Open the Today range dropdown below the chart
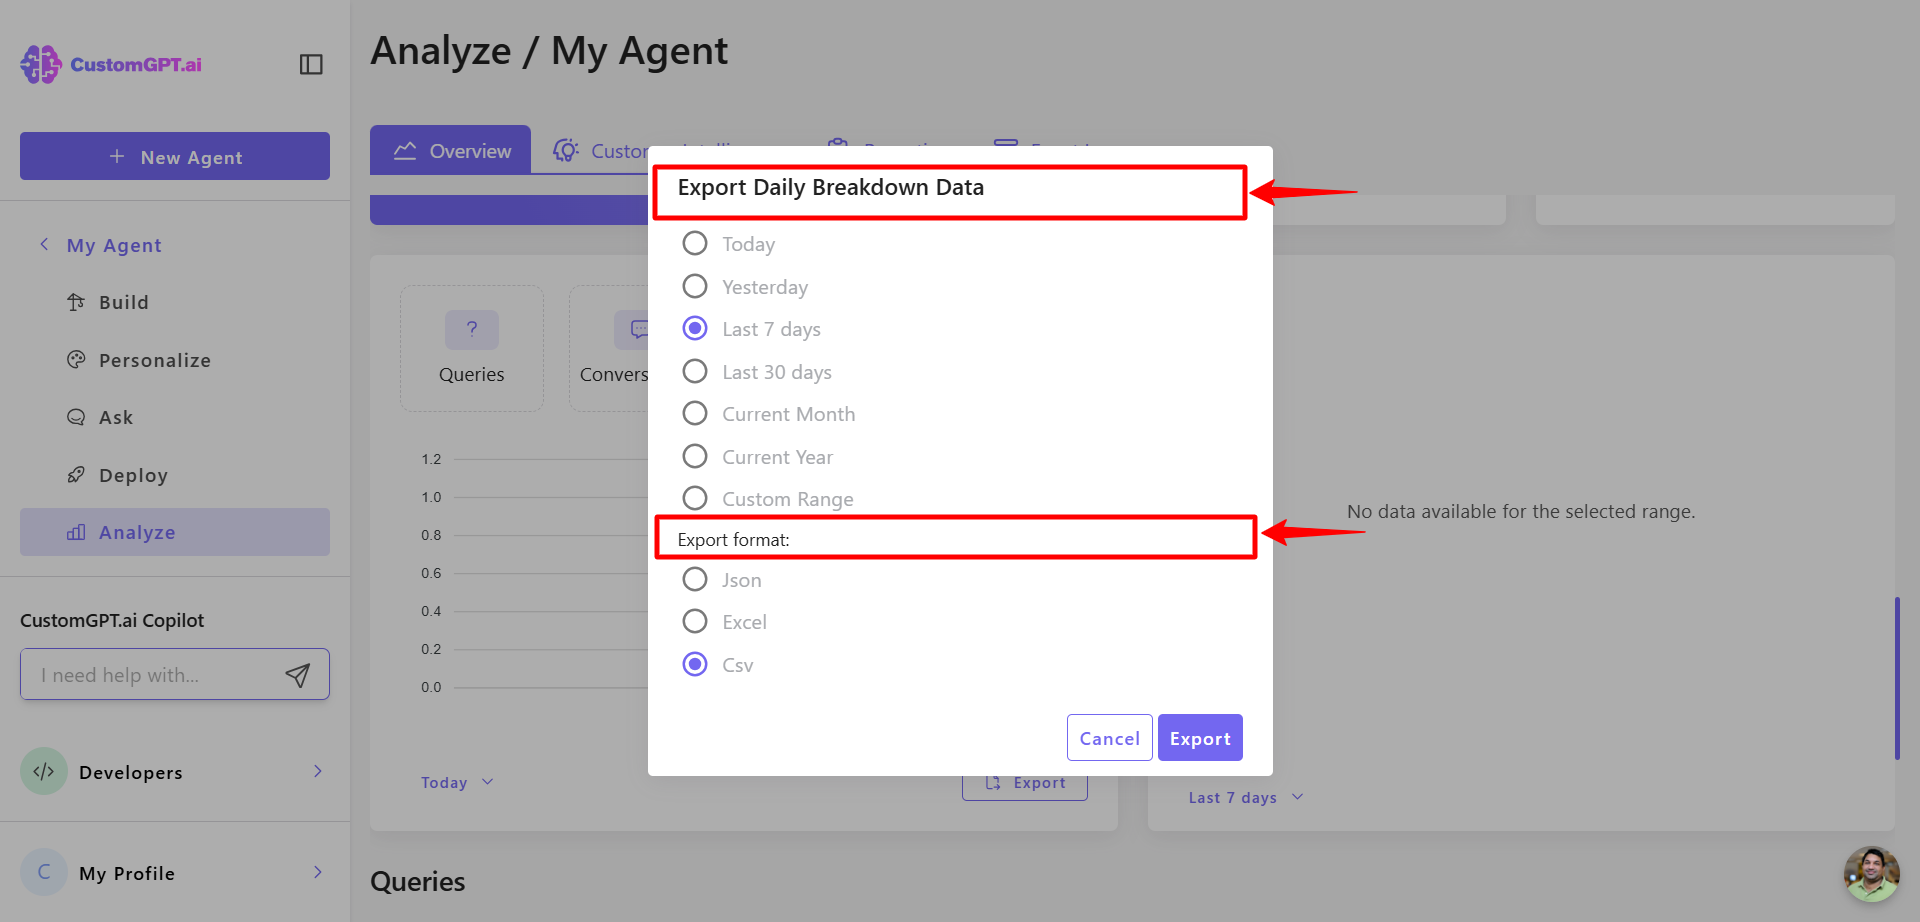 457,782
